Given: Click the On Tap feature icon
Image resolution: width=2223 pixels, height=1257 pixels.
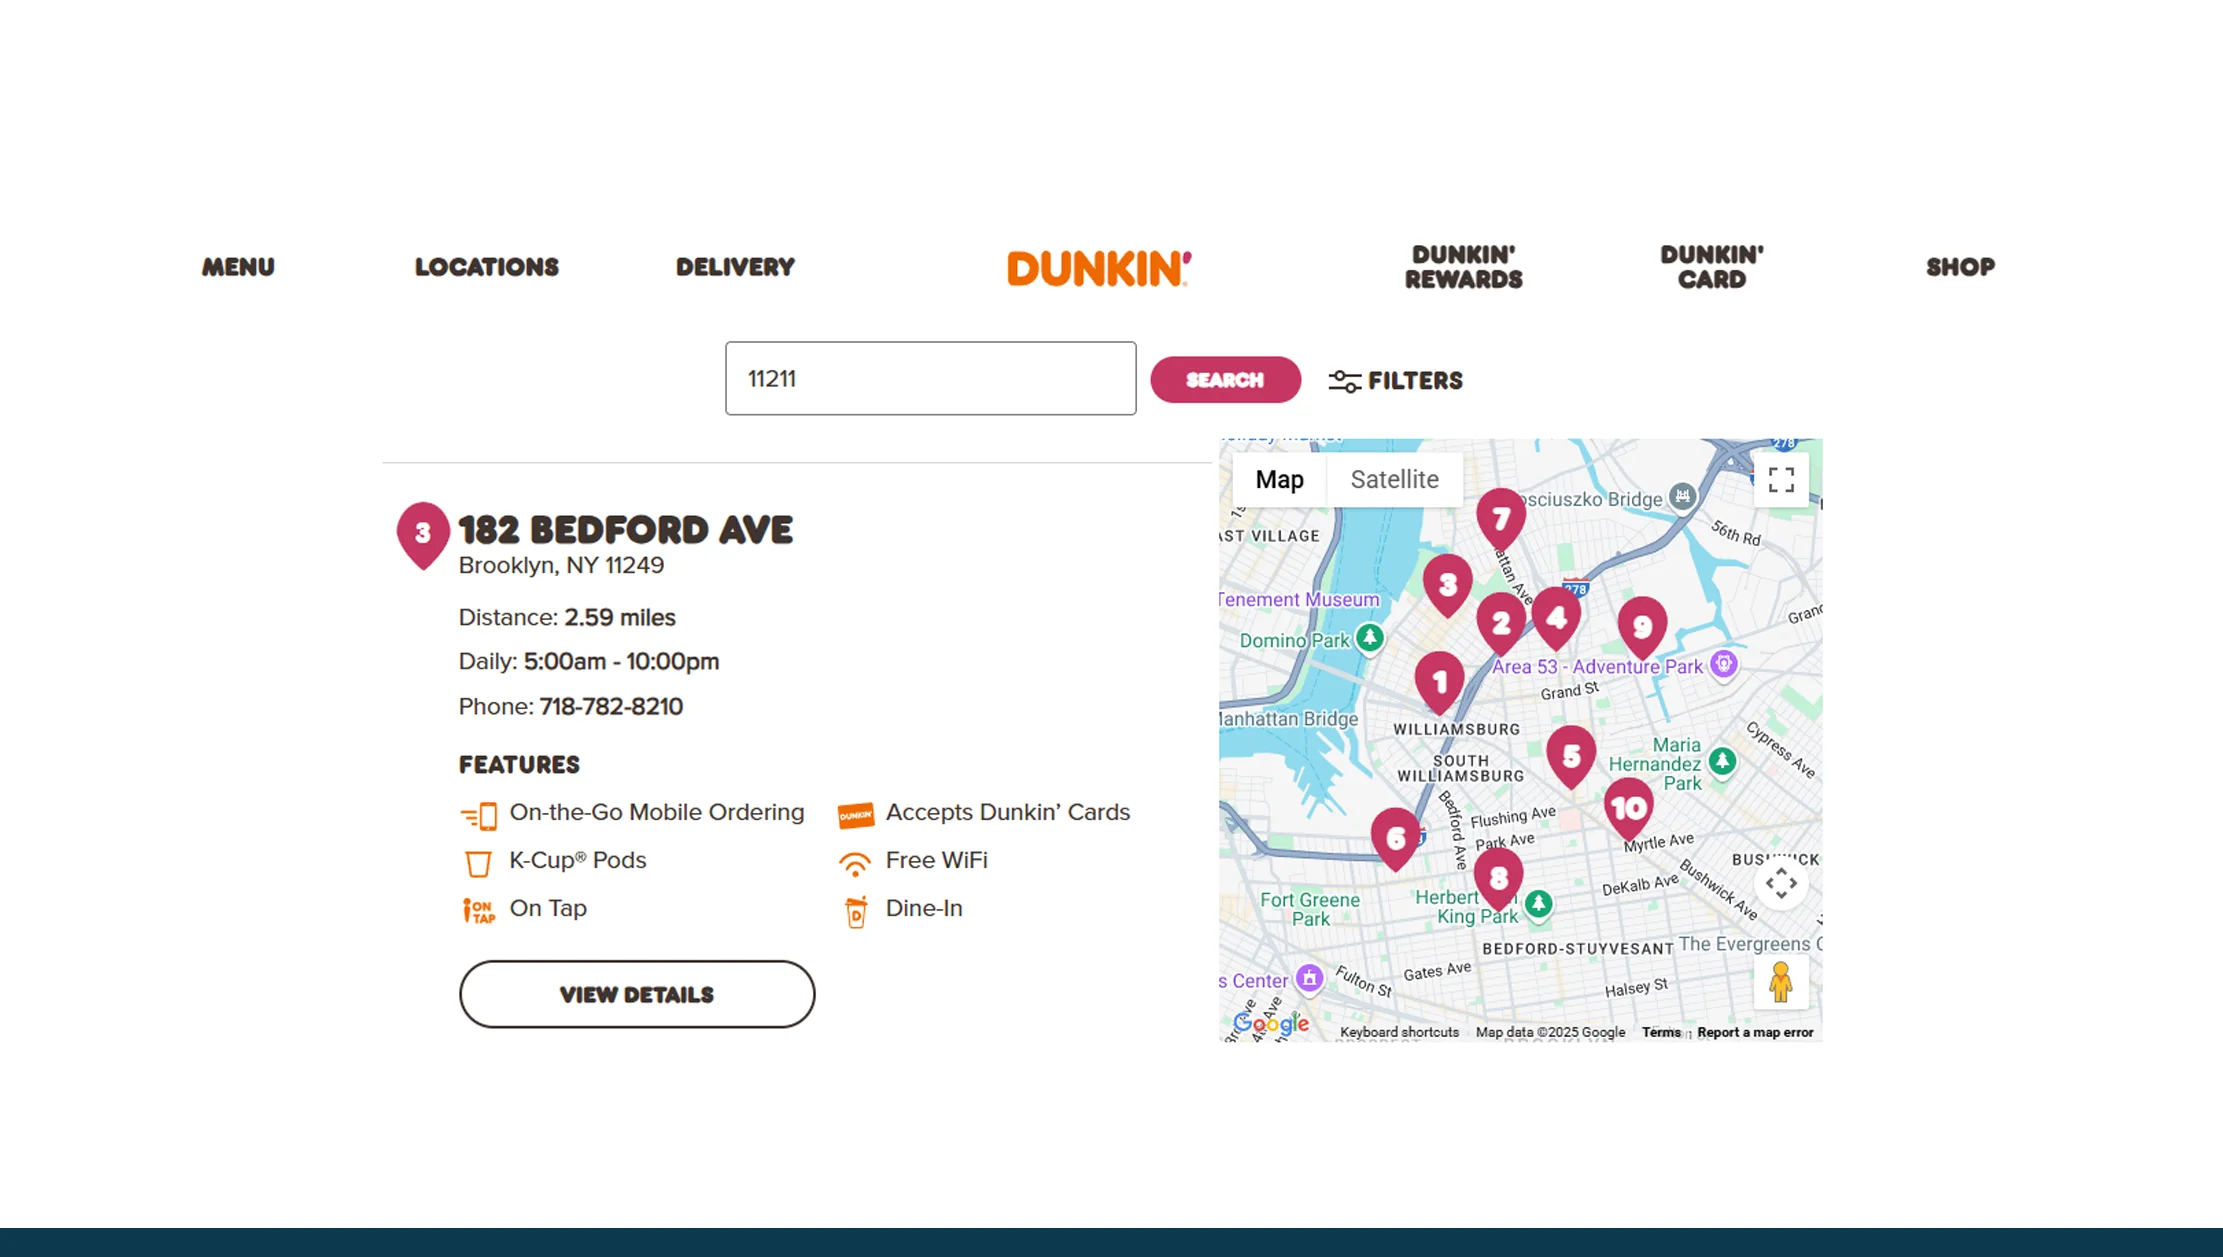Looking at the screenshot, I should coord(478,909).
